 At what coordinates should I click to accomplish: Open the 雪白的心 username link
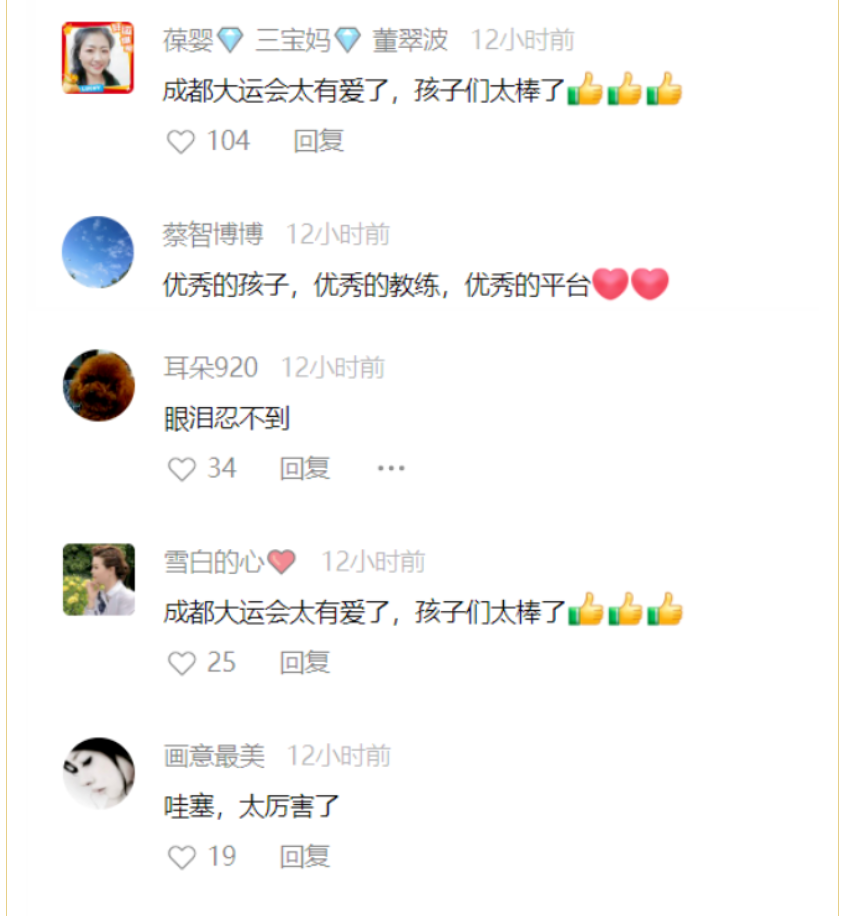(230, 562)
